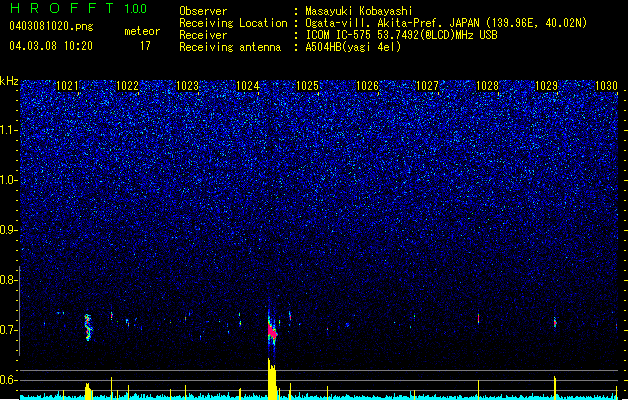Click the 1022 time axis marker
629x400 pixels.
[x=128, y=86]
